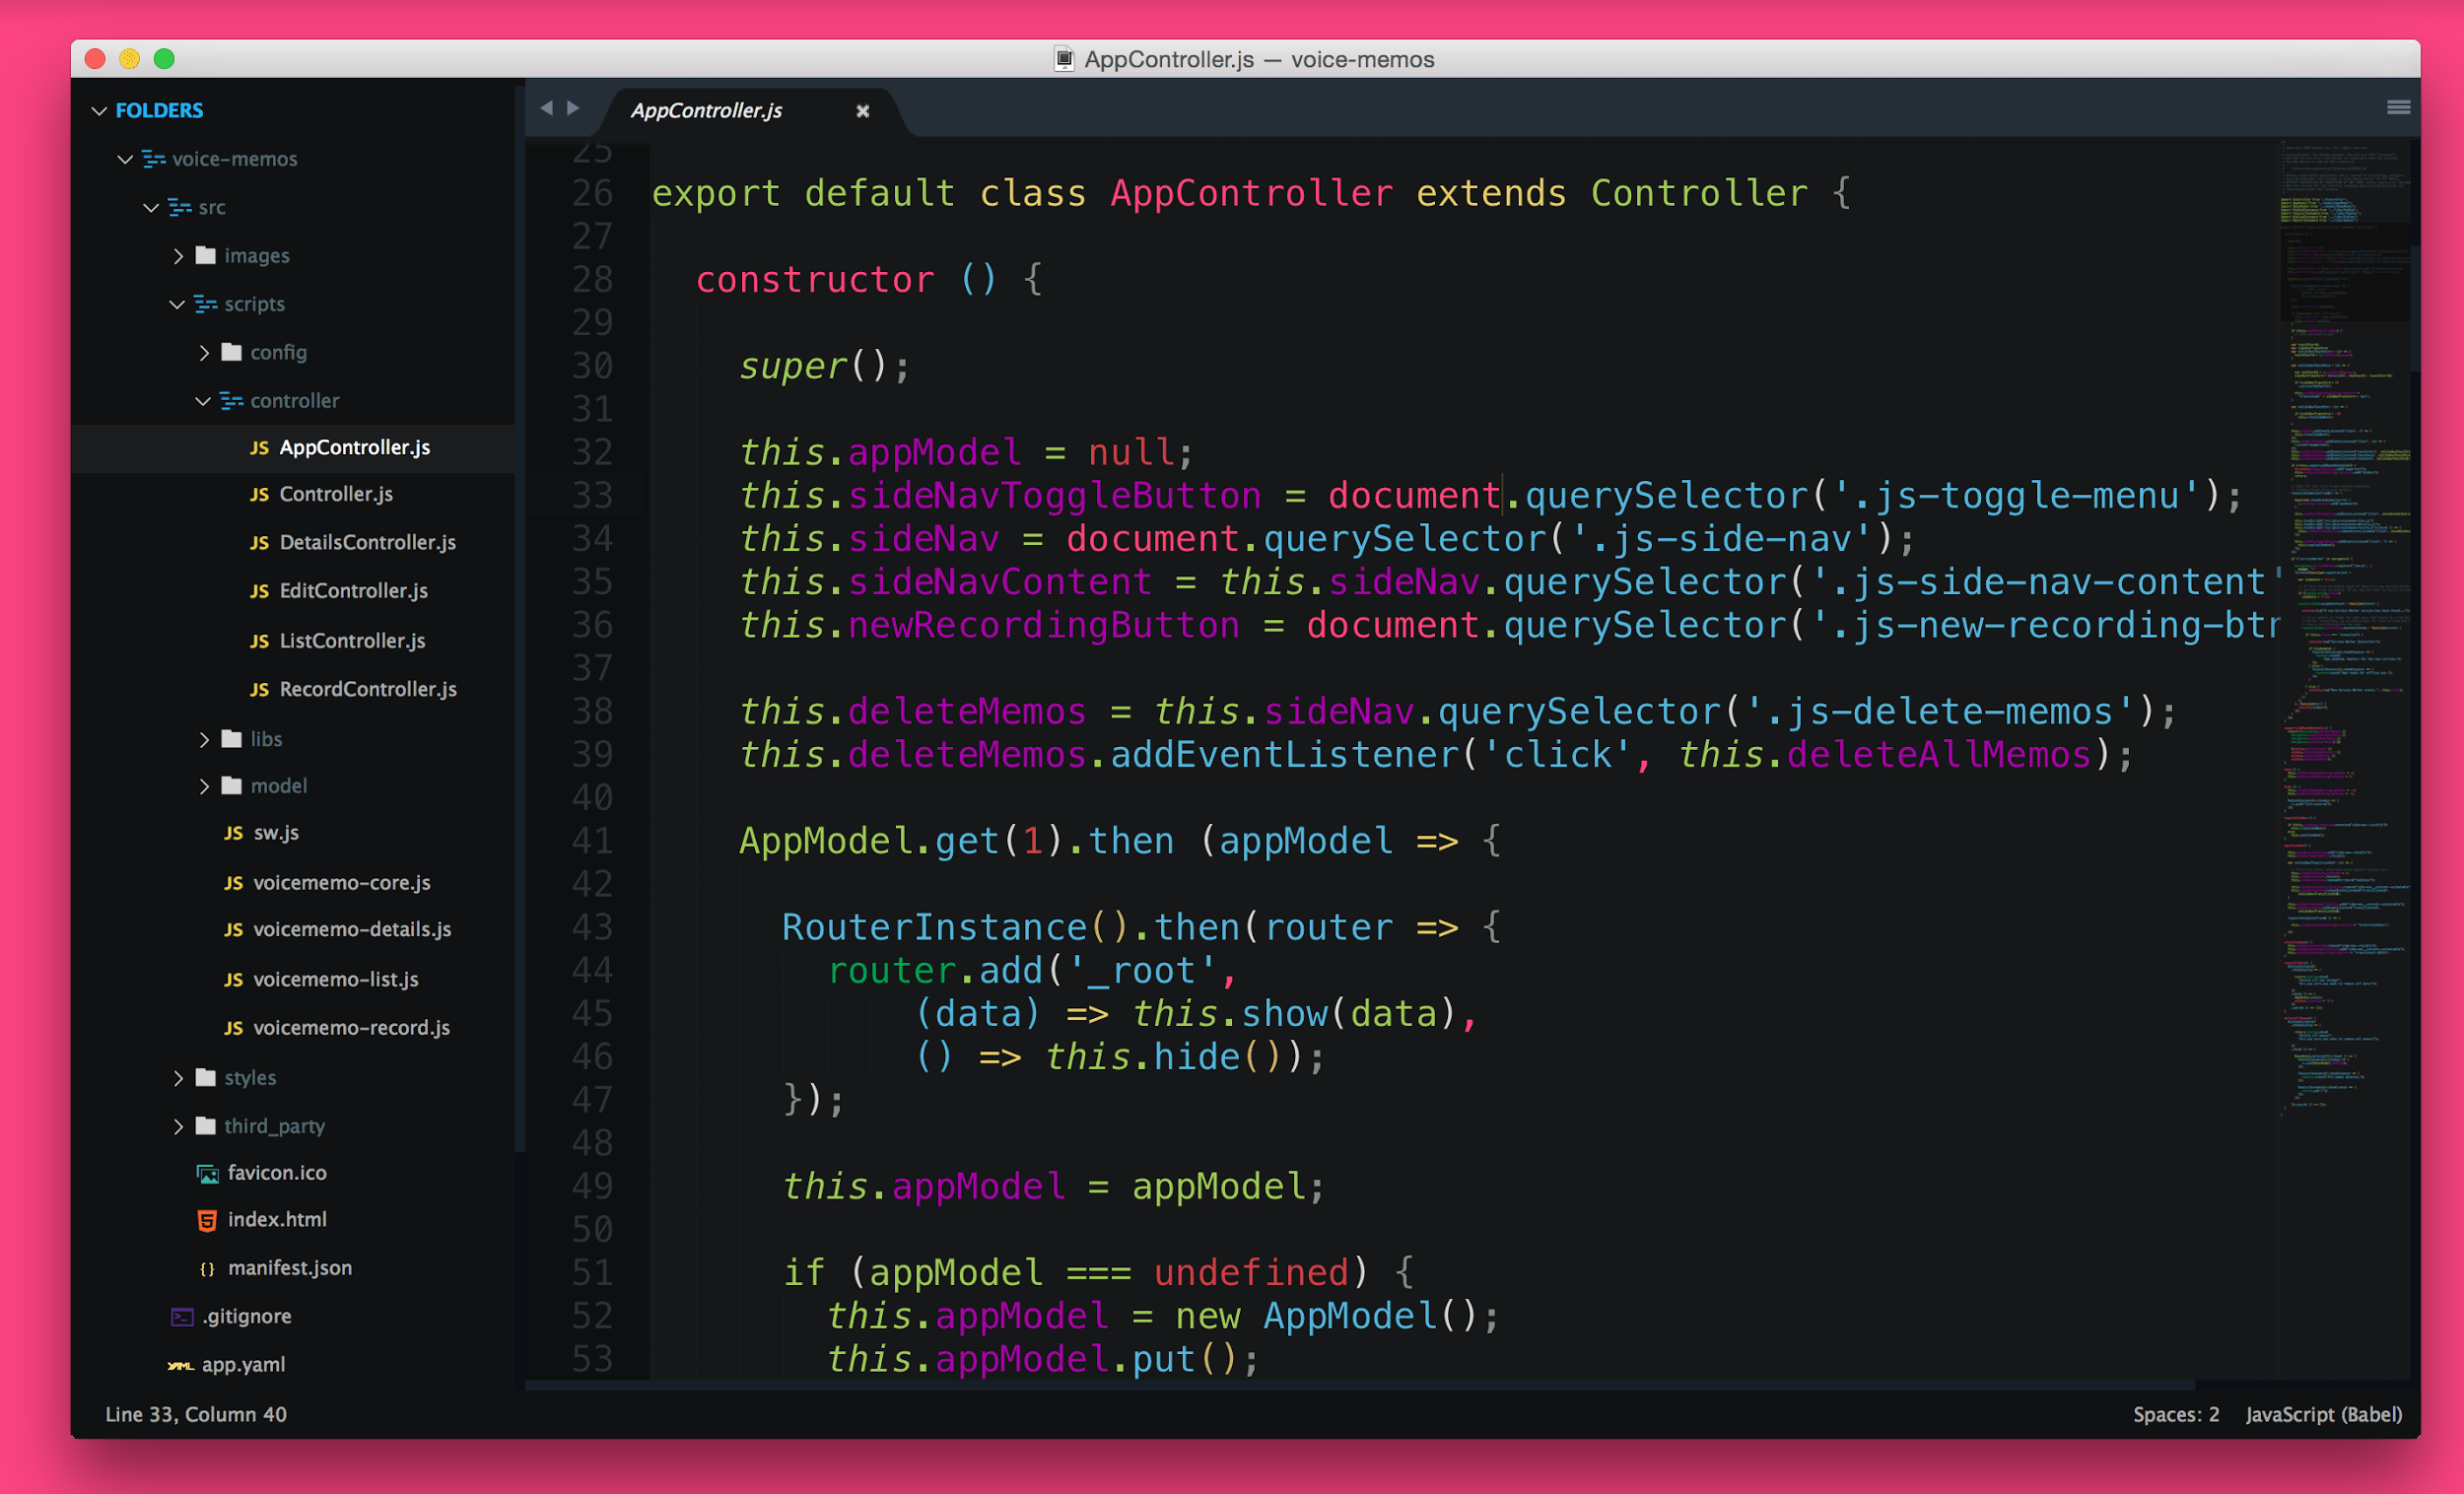
Task: Click the braces icon next to manifest.json
Action: [207, 1269]
